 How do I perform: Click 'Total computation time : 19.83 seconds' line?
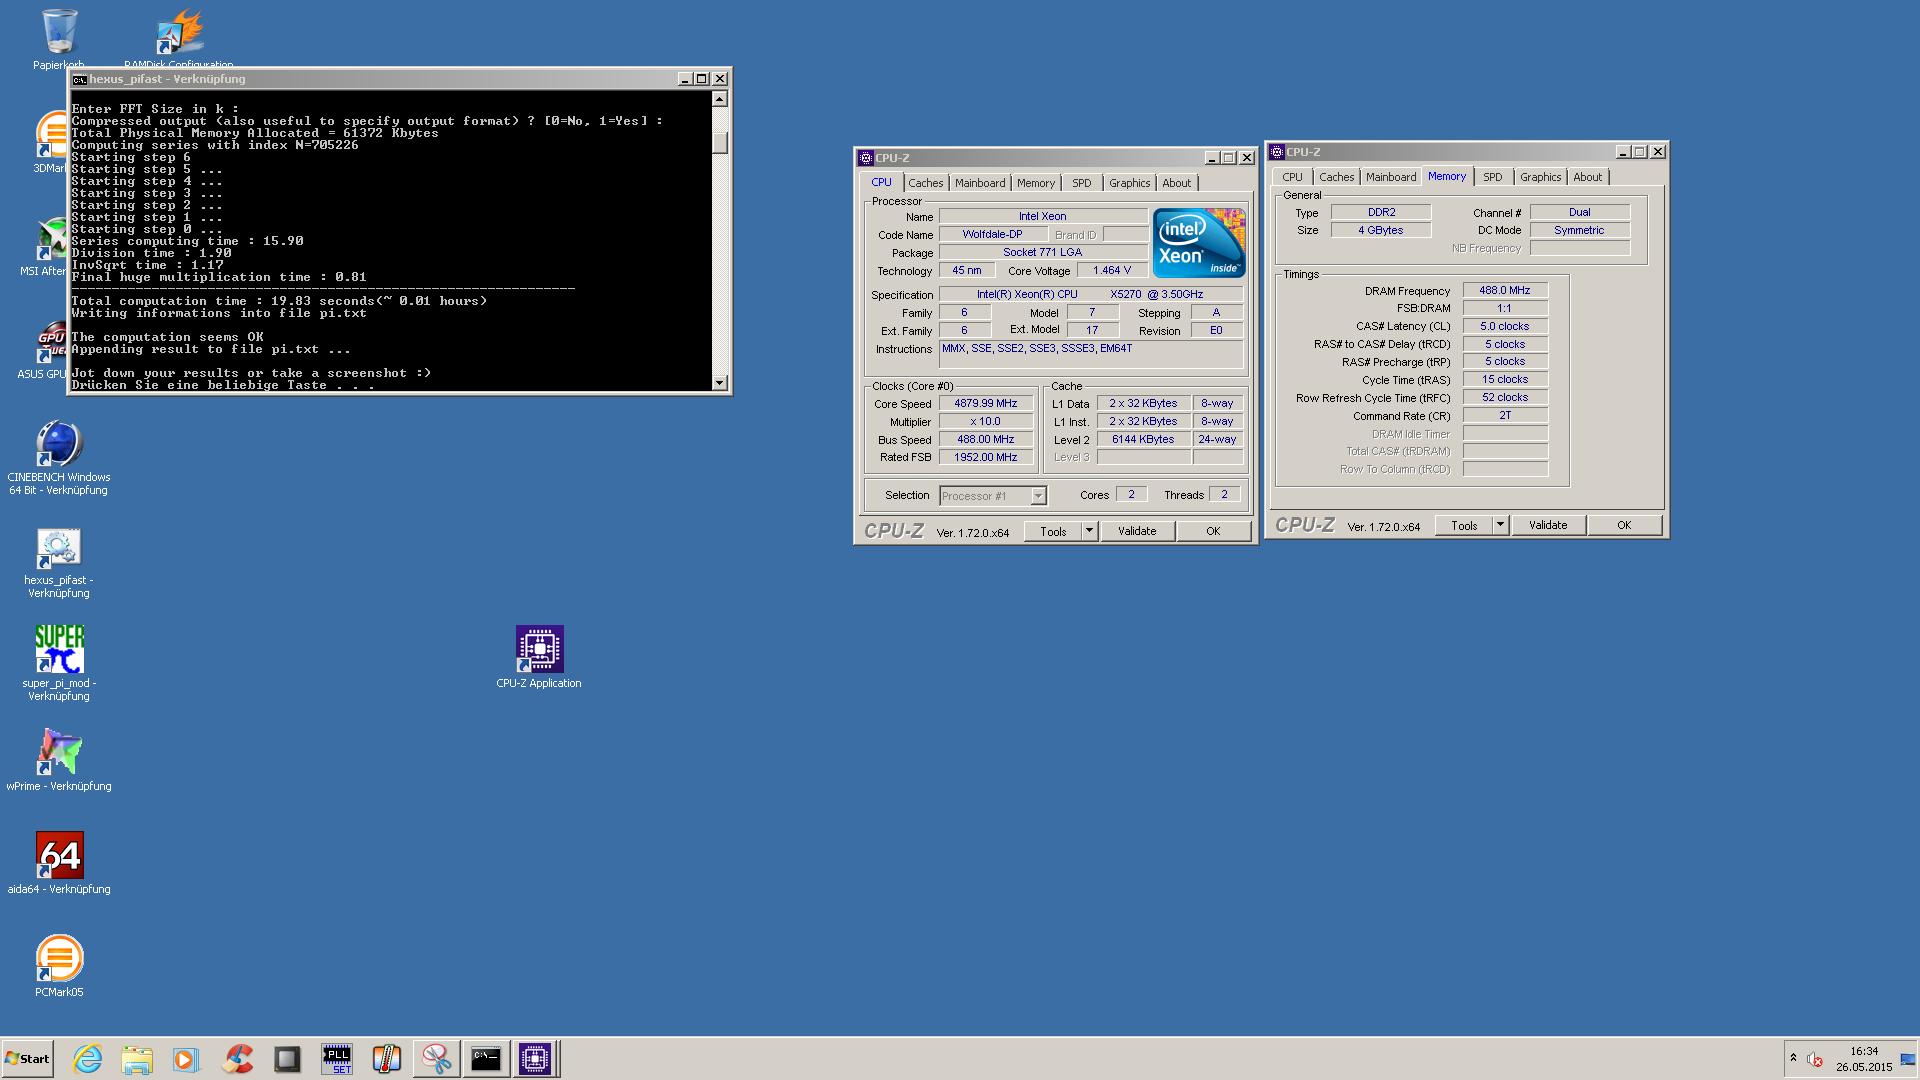pos(279,301)
